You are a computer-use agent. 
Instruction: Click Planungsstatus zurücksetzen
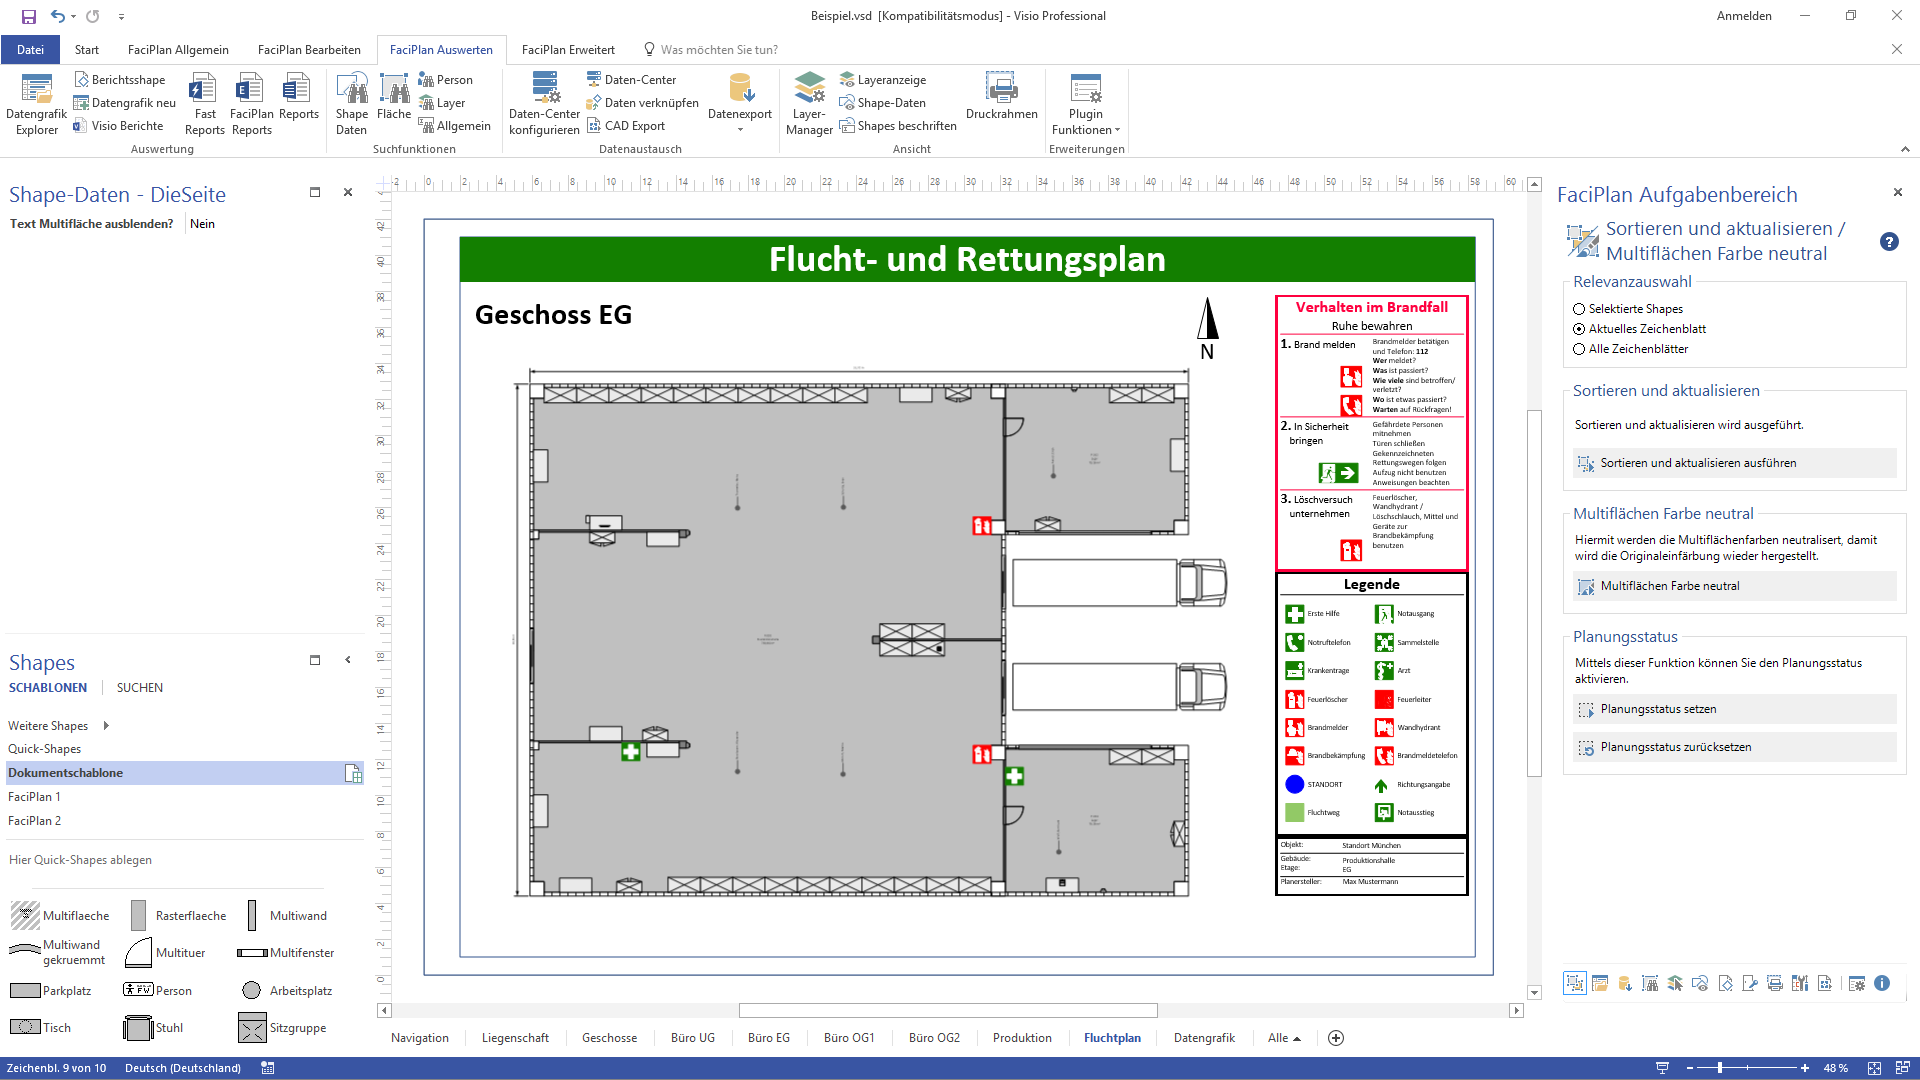[1734, 747]
